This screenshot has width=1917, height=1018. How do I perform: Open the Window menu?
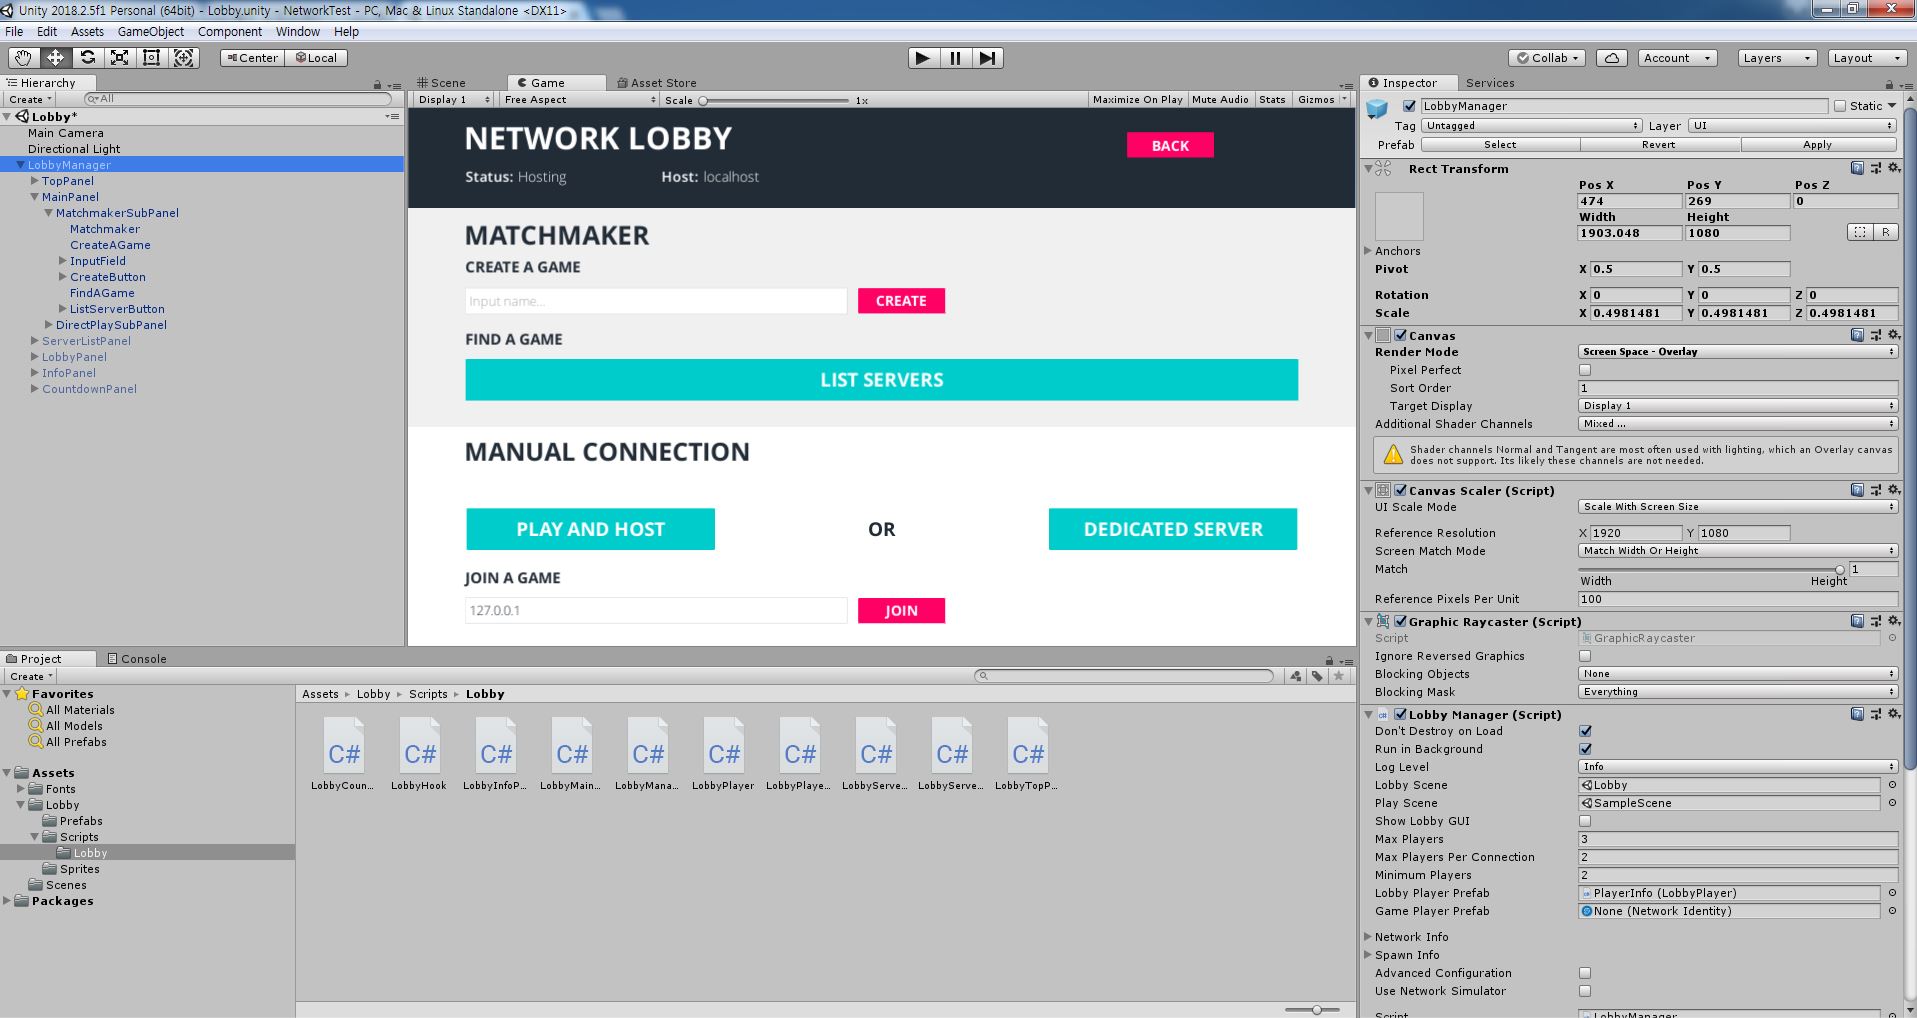[298, 32]
